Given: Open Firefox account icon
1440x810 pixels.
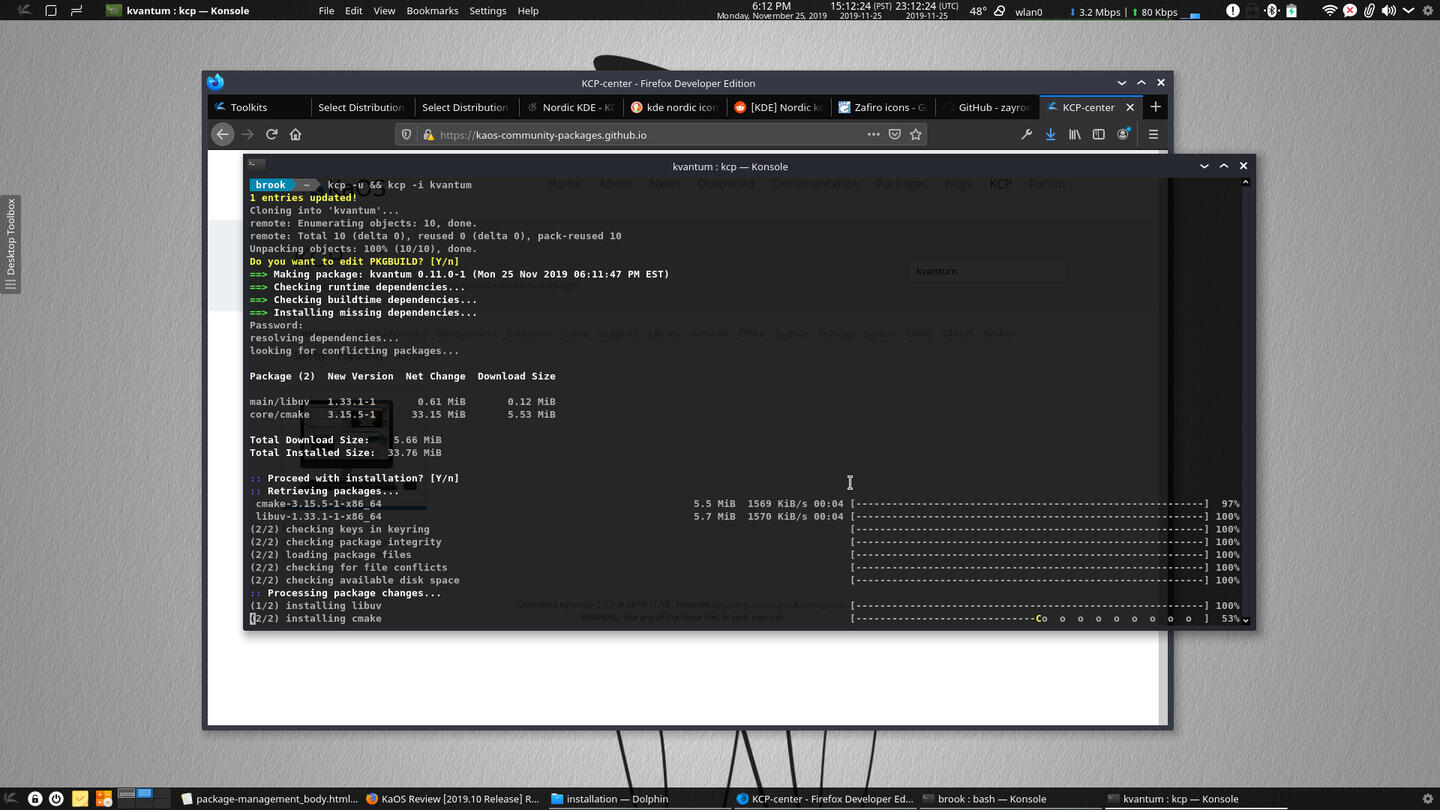Looking at the screenshot, I should [x=1123, y=134].
